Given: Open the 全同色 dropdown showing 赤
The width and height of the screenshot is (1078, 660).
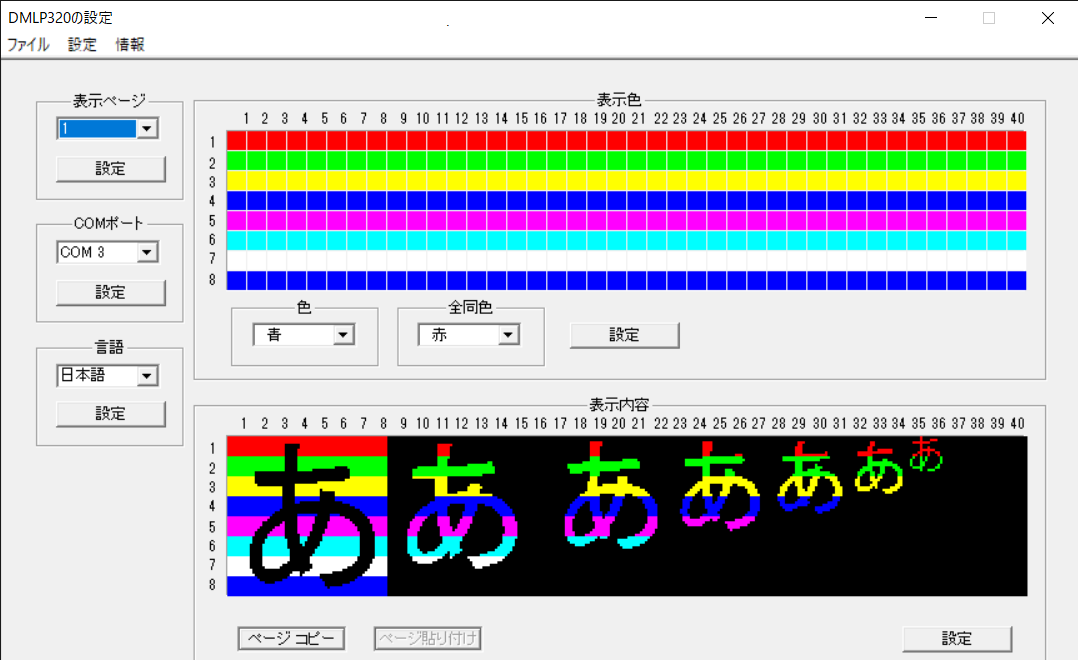Looking at the screenshot, I should coord(508,335).
